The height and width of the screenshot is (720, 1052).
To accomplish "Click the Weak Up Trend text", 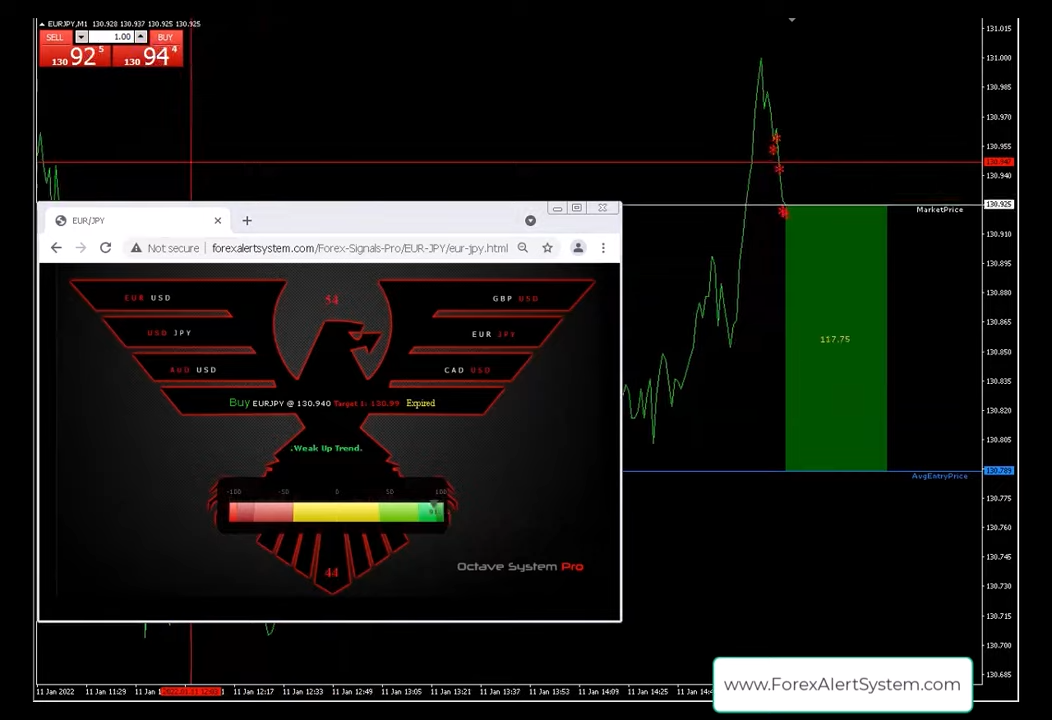I will 326,448.
